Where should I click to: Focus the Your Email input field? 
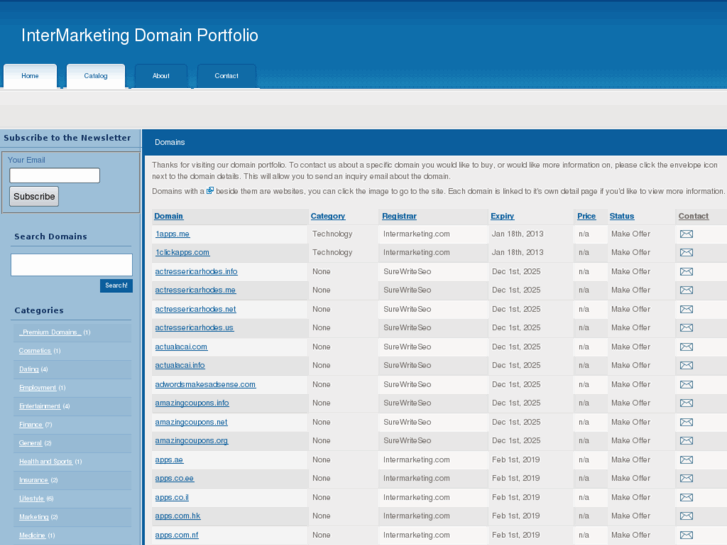coord(55,175)
